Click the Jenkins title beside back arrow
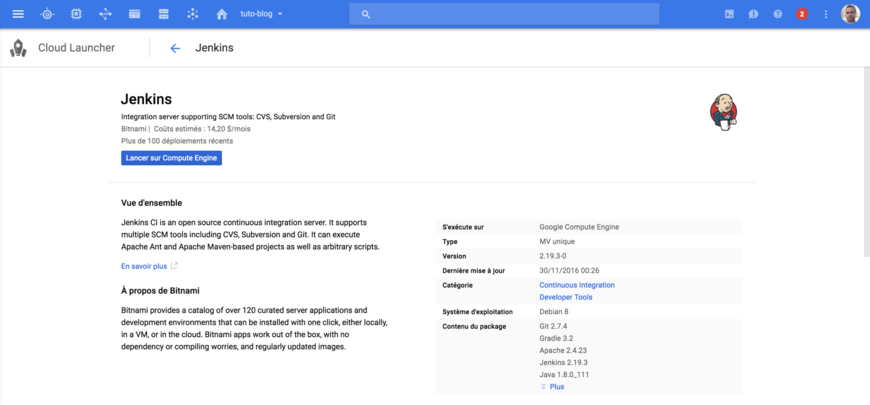Image resolution: width=870 pixels, height=405 pixels. click(214, 48)
